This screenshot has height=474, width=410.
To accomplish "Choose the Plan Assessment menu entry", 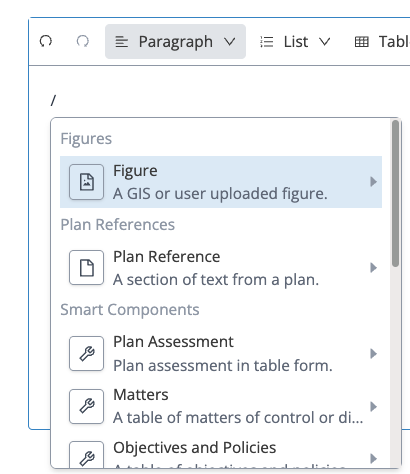I will (221, 354).
